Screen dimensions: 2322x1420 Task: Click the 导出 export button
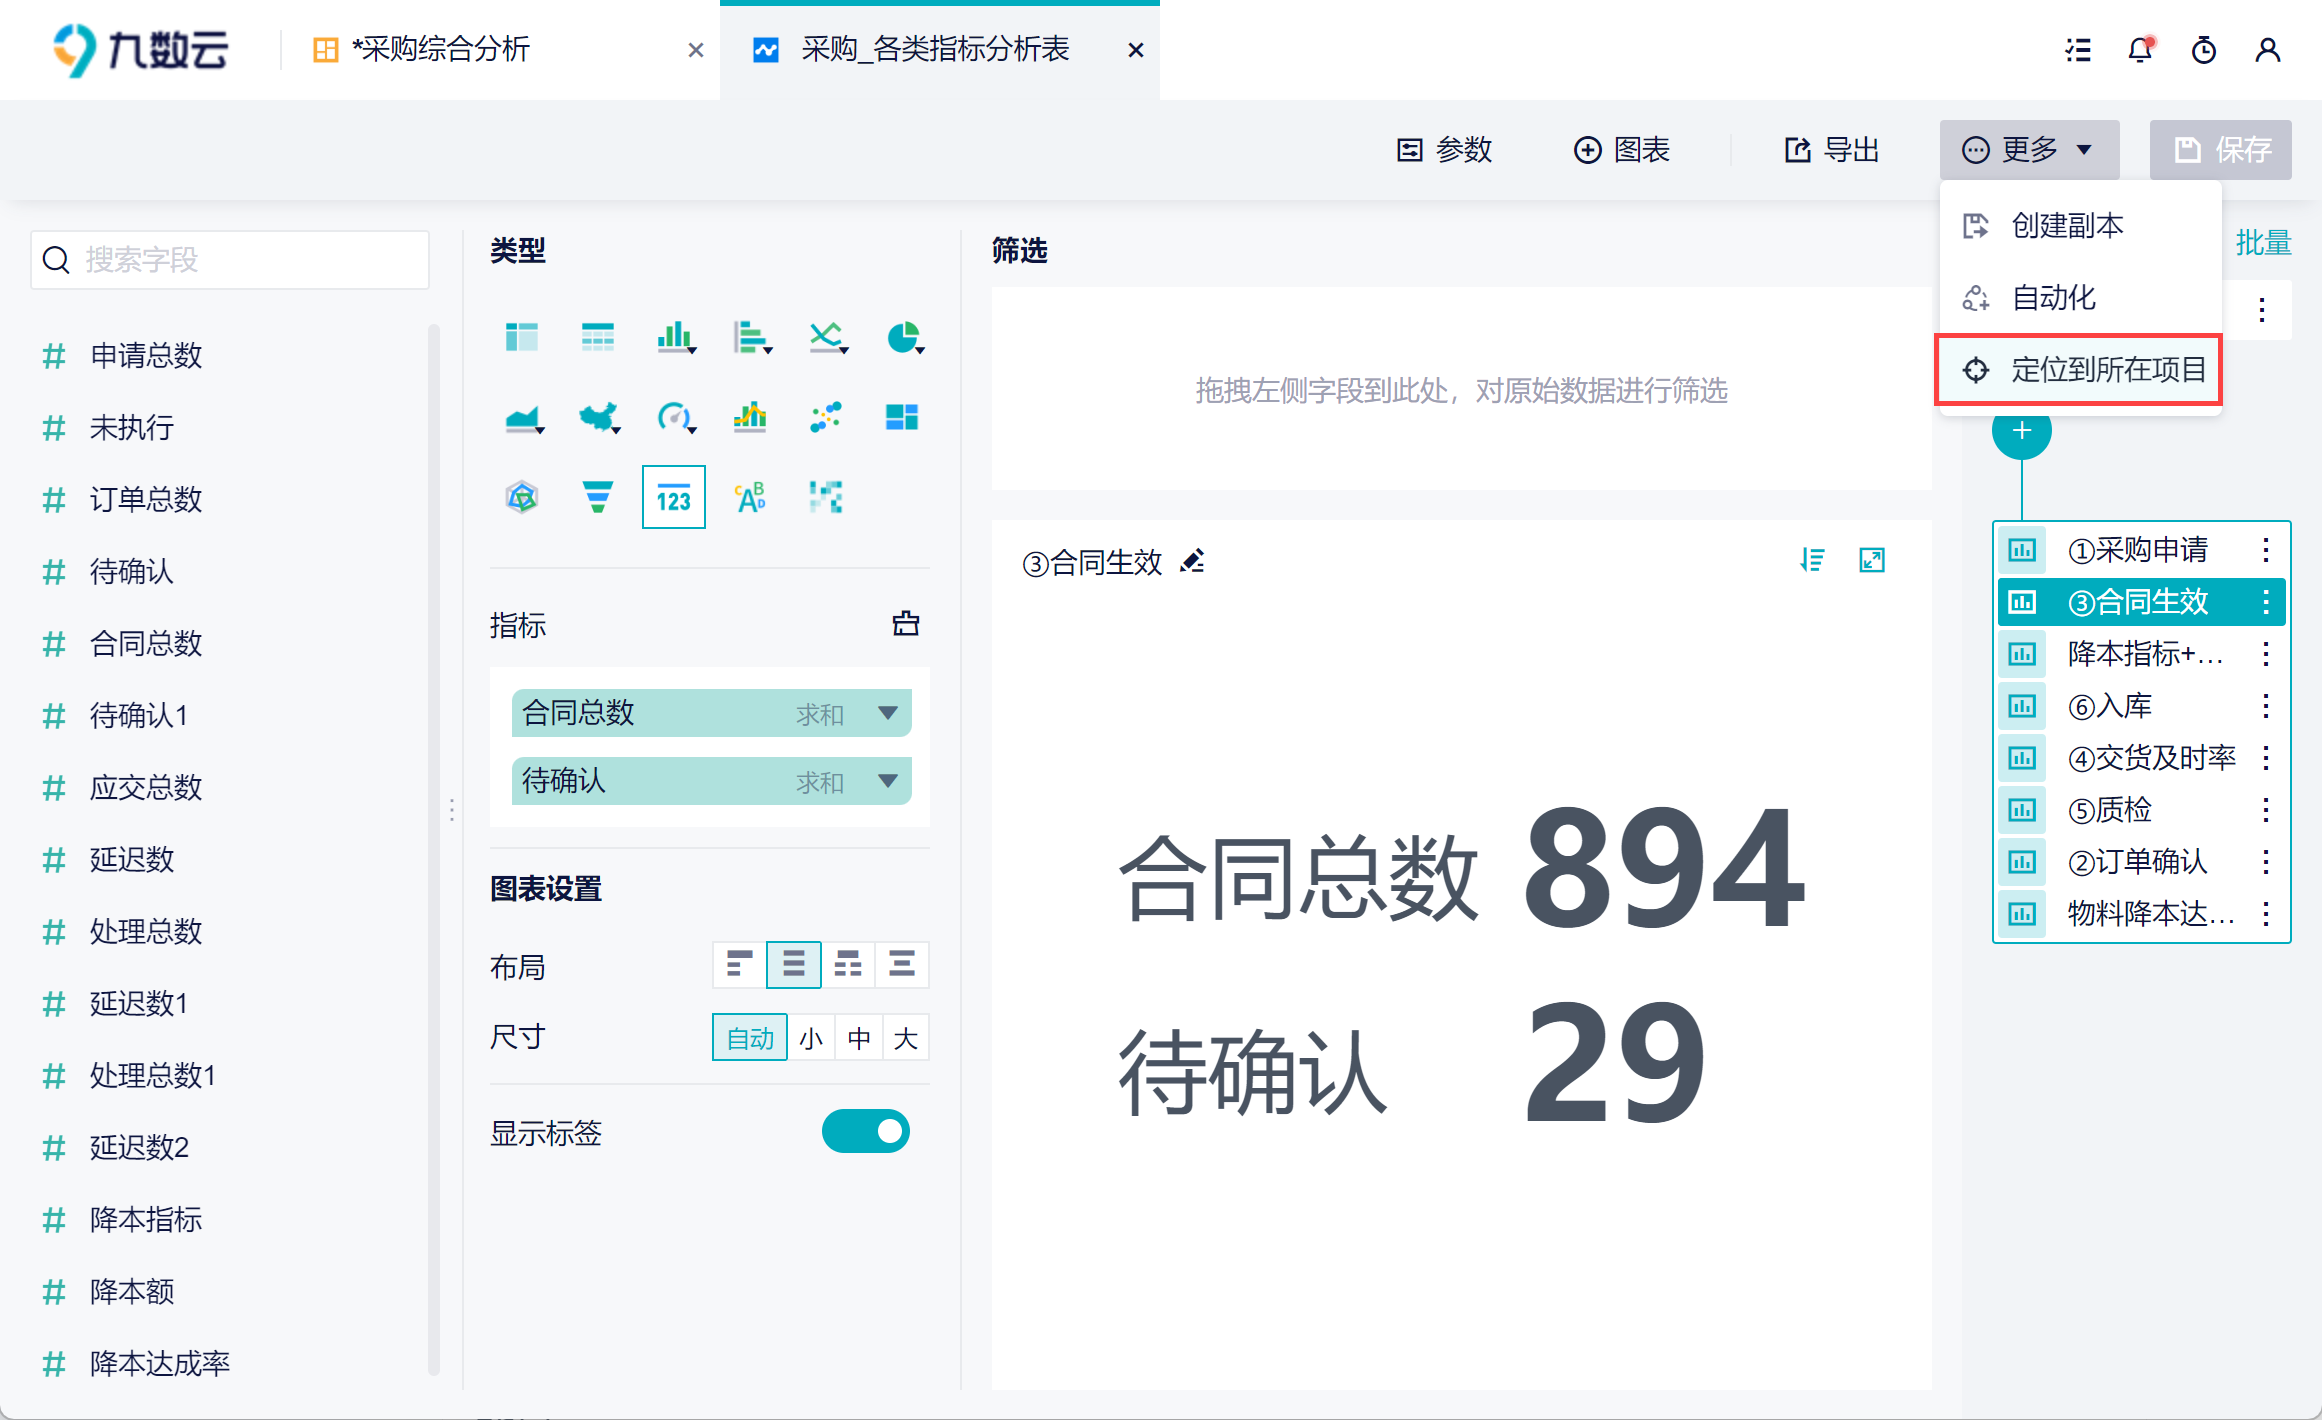click(1832, 150)
